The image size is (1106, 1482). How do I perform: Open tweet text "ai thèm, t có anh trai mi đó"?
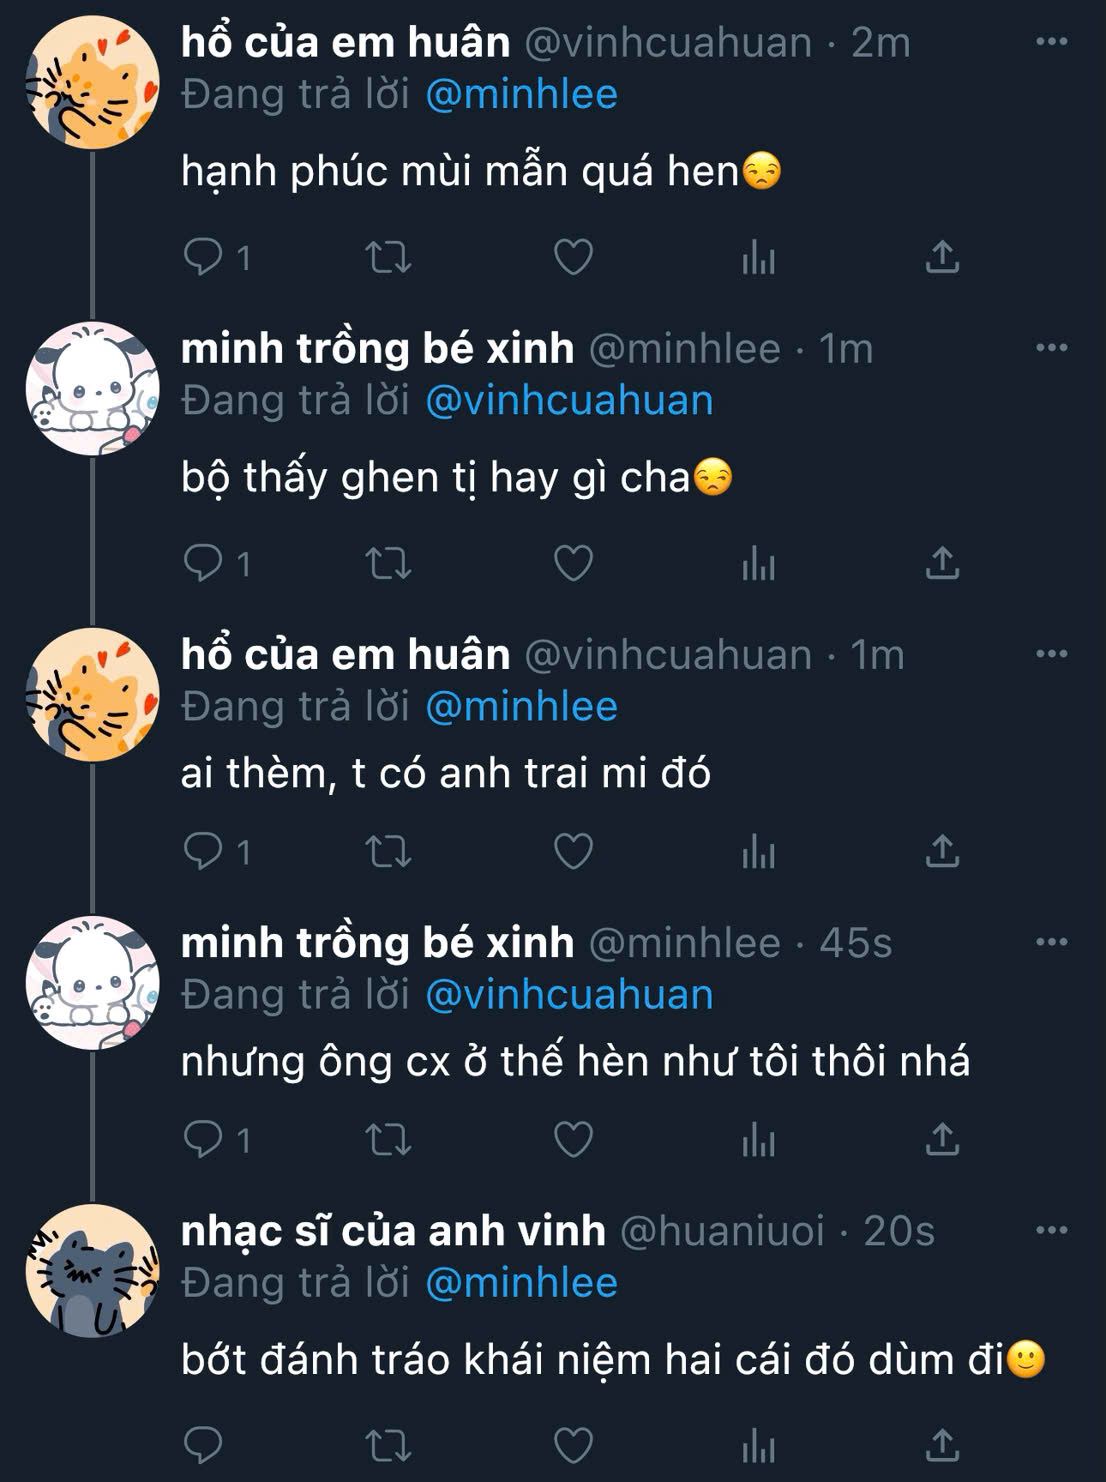(446, 774)
